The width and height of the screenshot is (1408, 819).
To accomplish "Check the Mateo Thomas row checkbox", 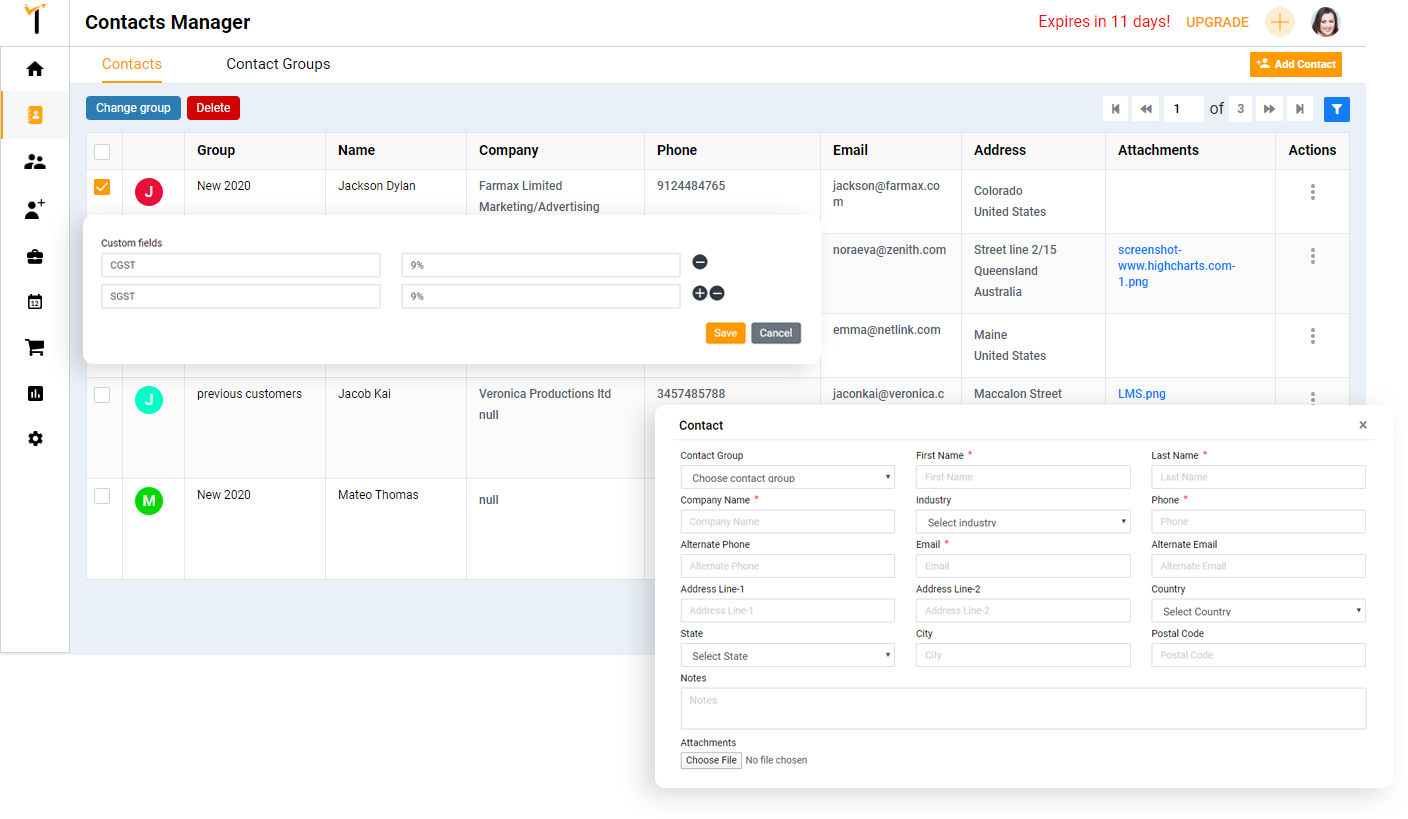I will (x=102, y=496).
